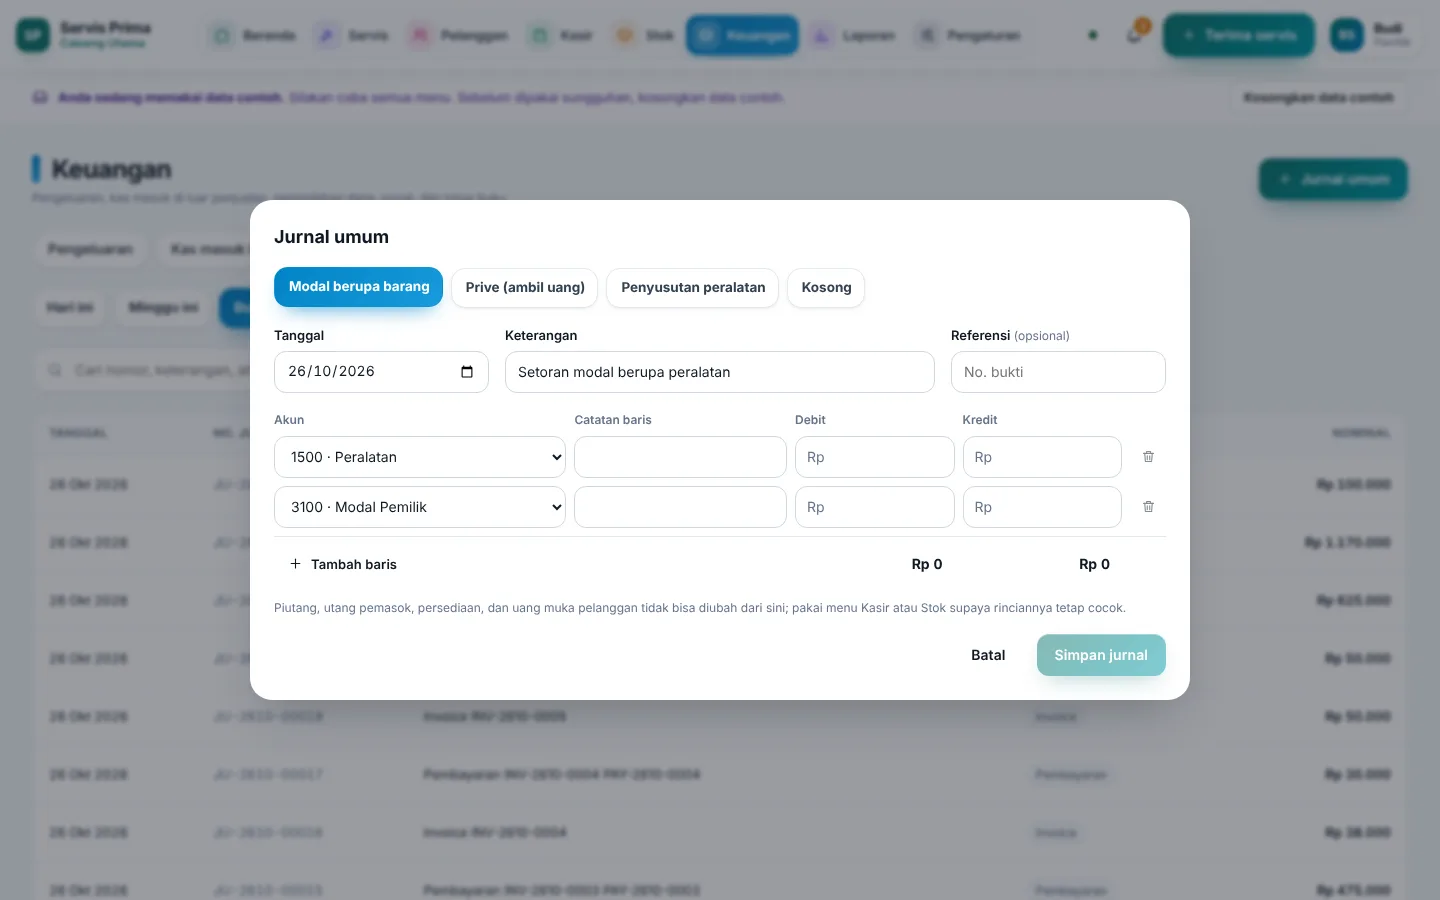This screenshot has height=900, width=1440.
Task: Open the notification bell in header
Action: coord(1134,35)
